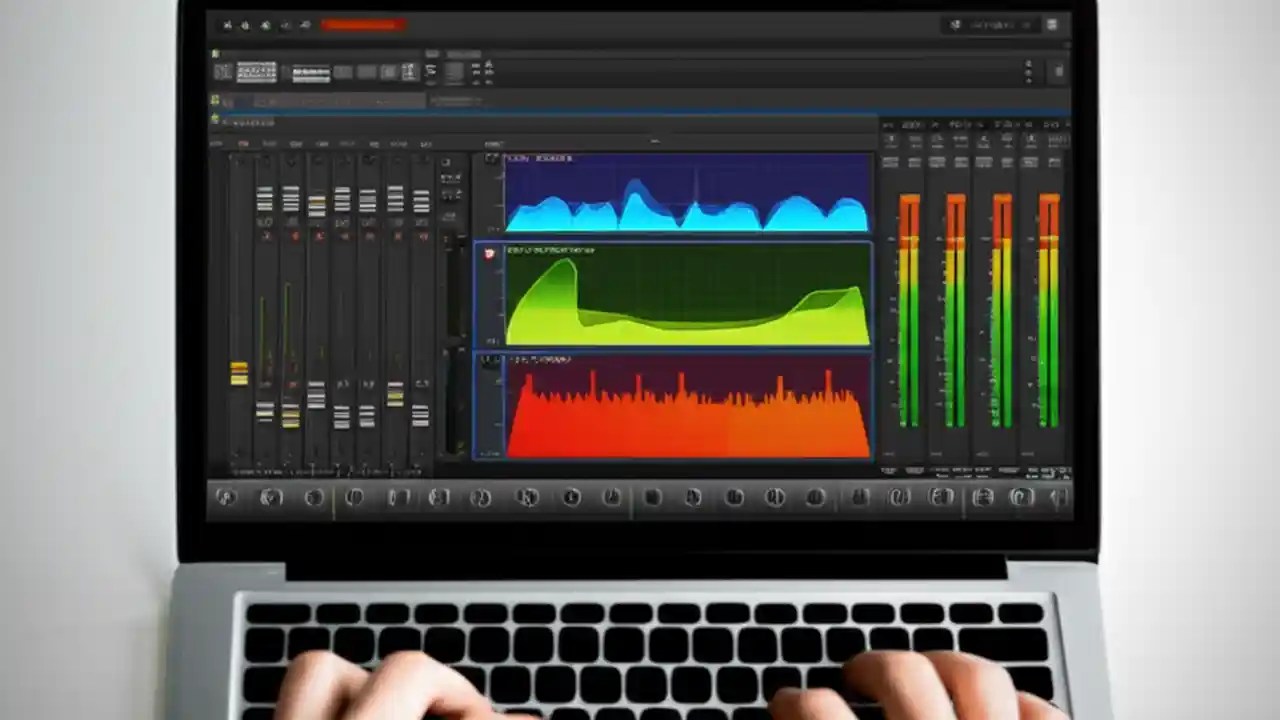Select the first effect knob on the bottom plugin rack
Viewport: 1280px width, 720px height.
coord(227,497)
